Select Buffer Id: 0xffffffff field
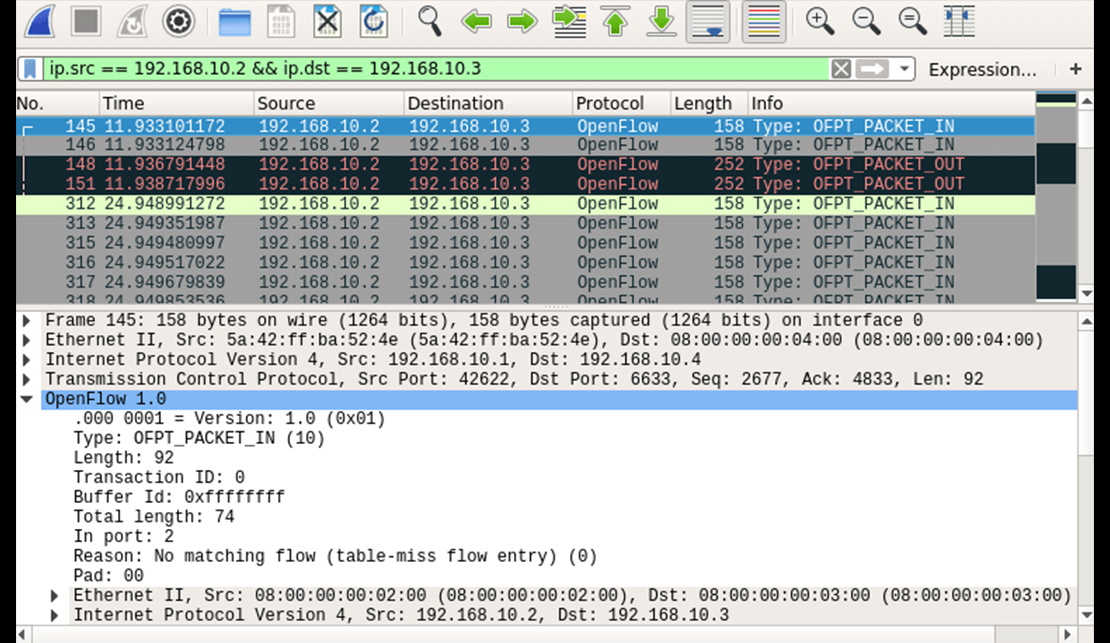The image size is (1110, 643). click(x=179, y=497)
